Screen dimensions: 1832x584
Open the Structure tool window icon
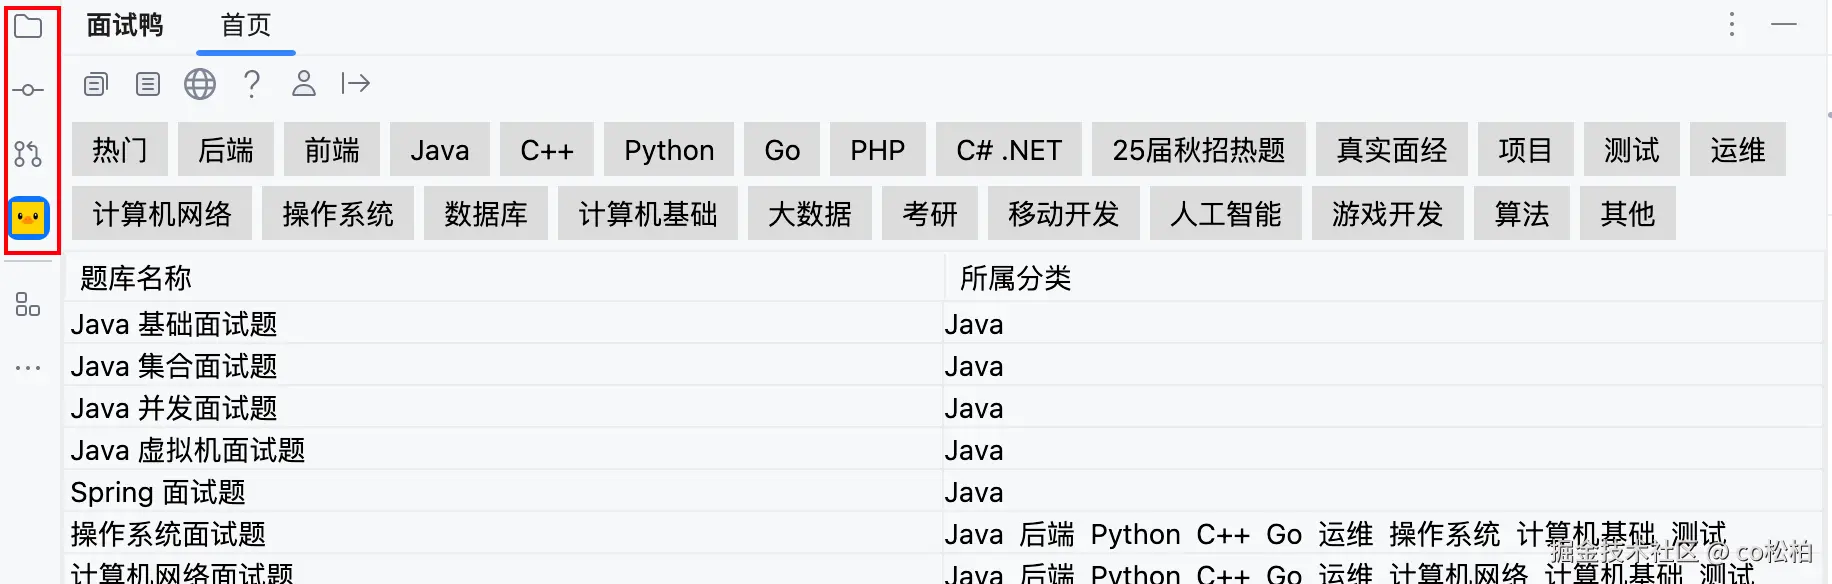28,305
